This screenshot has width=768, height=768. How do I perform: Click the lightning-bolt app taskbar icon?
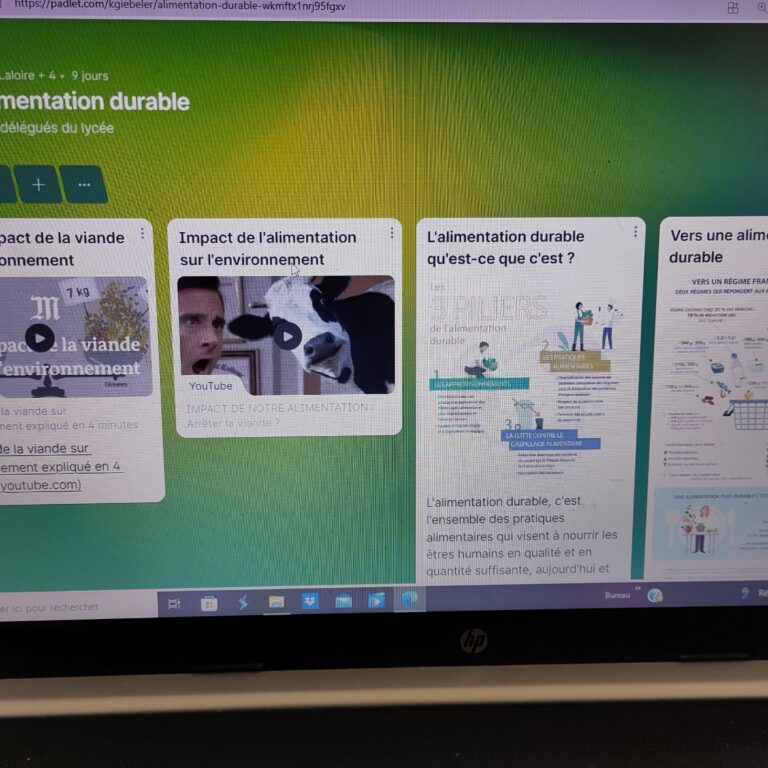point(243,602)
